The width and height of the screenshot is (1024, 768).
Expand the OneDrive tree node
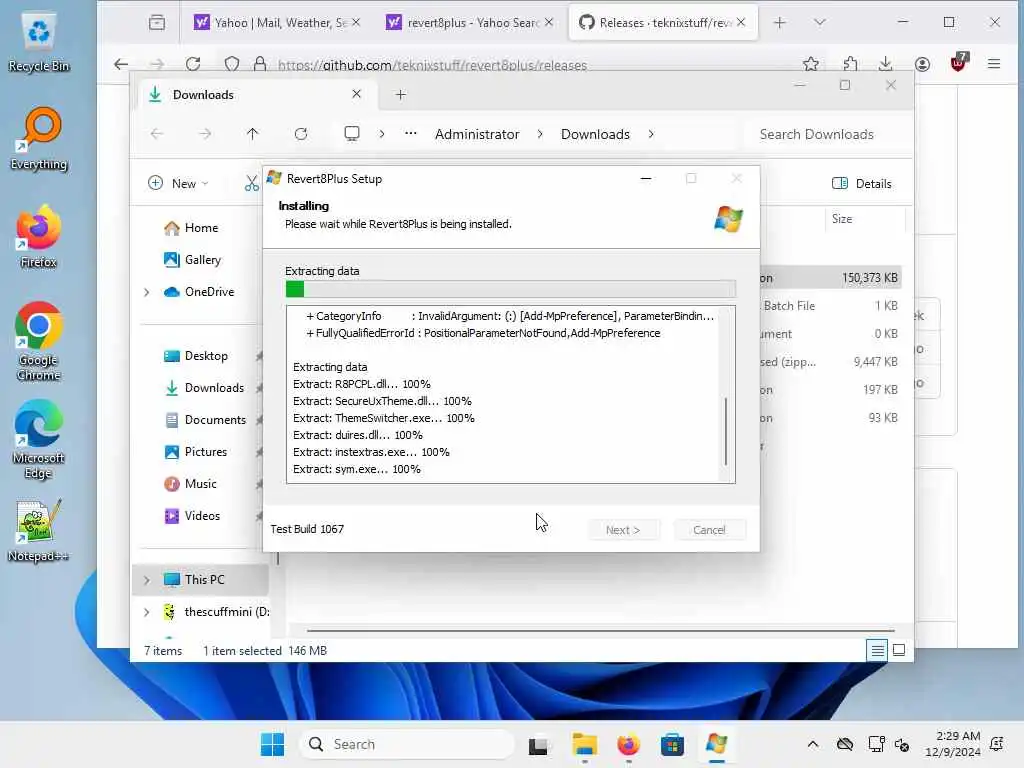coord(147,292)
